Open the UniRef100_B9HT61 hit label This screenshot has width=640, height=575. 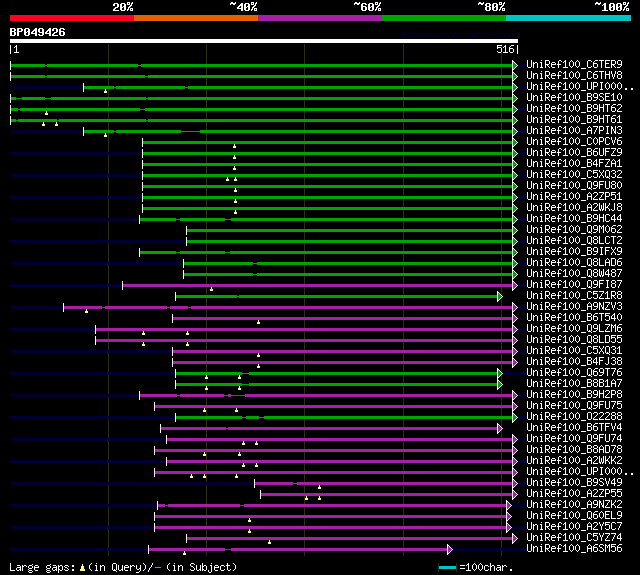tap(574, 120)
